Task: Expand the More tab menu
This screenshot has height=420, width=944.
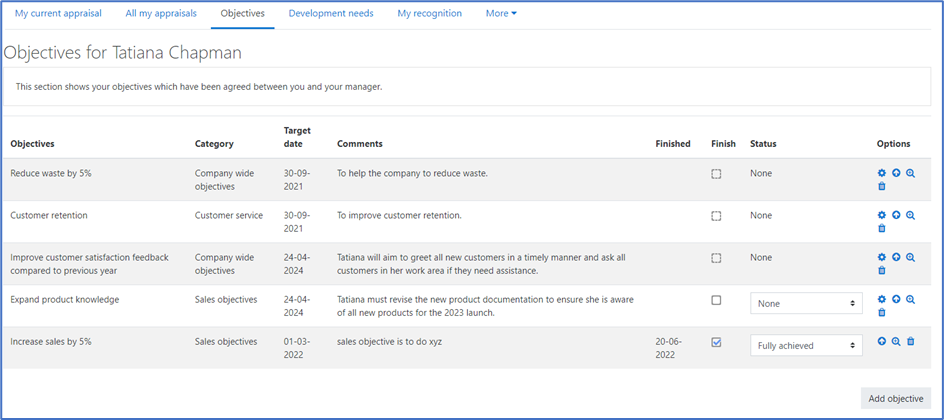Action: pos(502,13)
